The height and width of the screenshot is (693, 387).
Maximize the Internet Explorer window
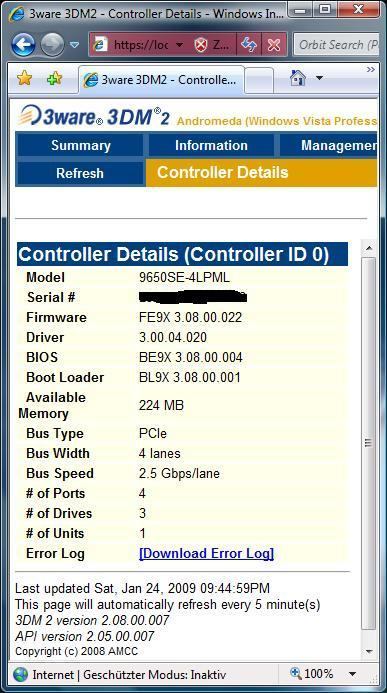coord(326,8)
